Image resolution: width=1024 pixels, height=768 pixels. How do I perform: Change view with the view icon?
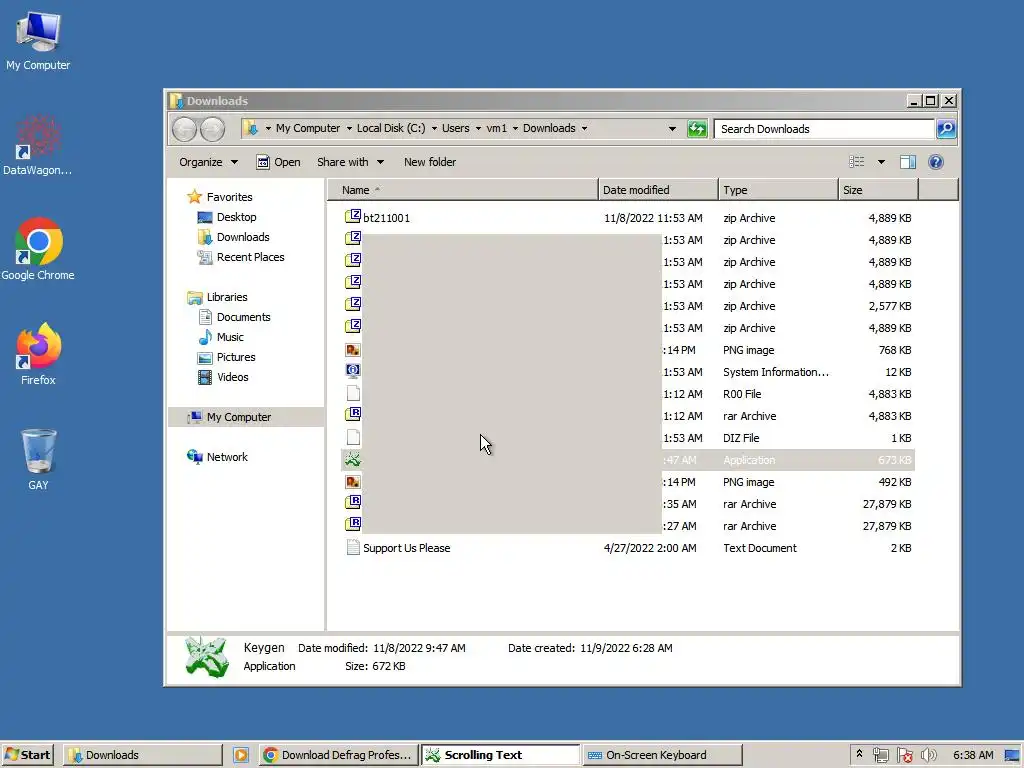[856, 162]
